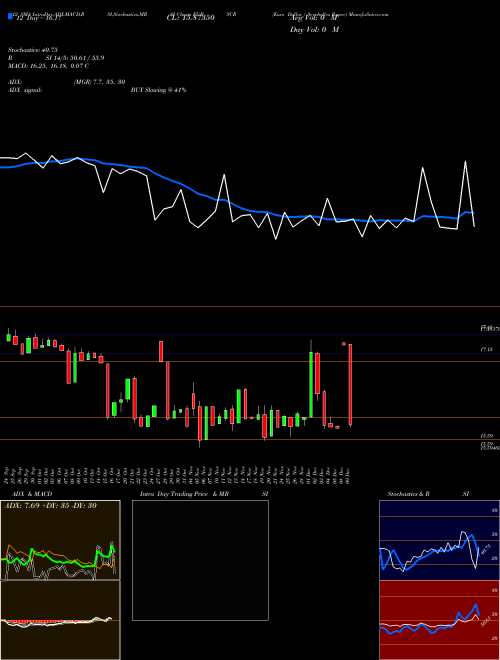Click the 'Day Vol: 0 M' label
Image resolution: width=500 pixels, height=660 pixels.
coord(314,30)
